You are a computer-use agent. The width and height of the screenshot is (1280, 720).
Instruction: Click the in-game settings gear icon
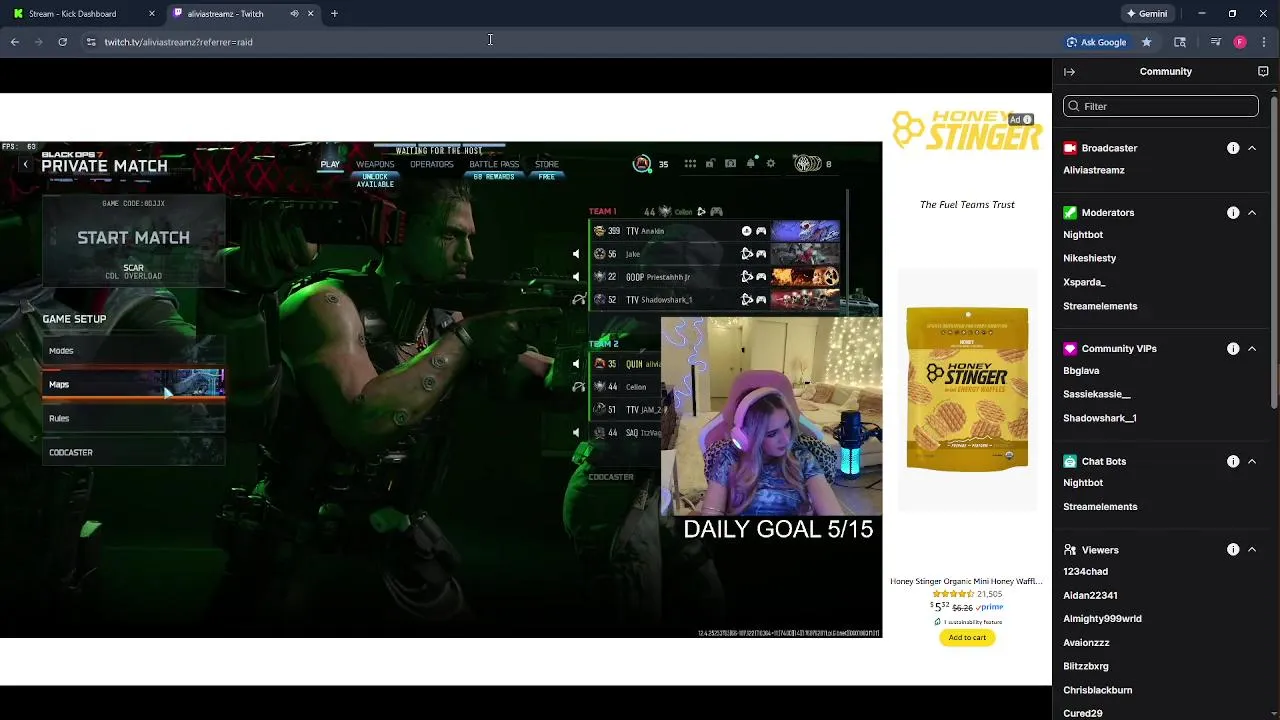770,164
